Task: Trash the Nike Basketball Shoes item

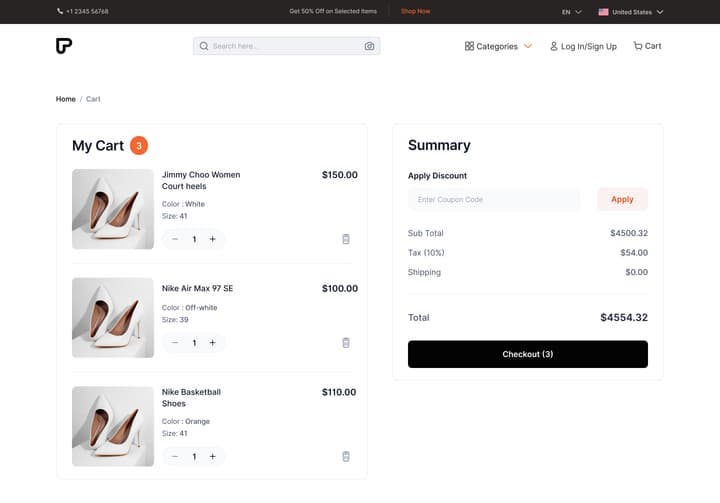Action: (x=346, y=456)
